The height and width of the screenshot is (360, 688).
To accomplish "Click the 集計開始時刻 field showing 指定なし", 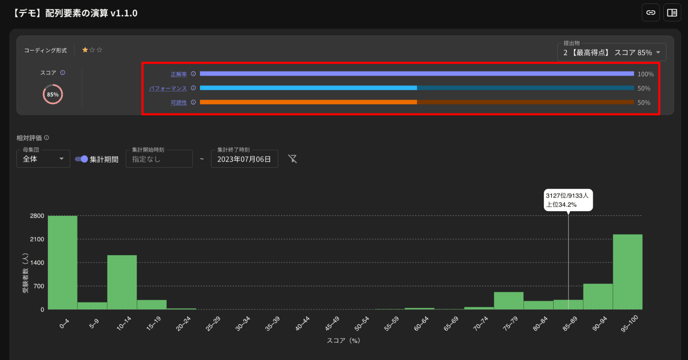I will [x=159, y=159].
